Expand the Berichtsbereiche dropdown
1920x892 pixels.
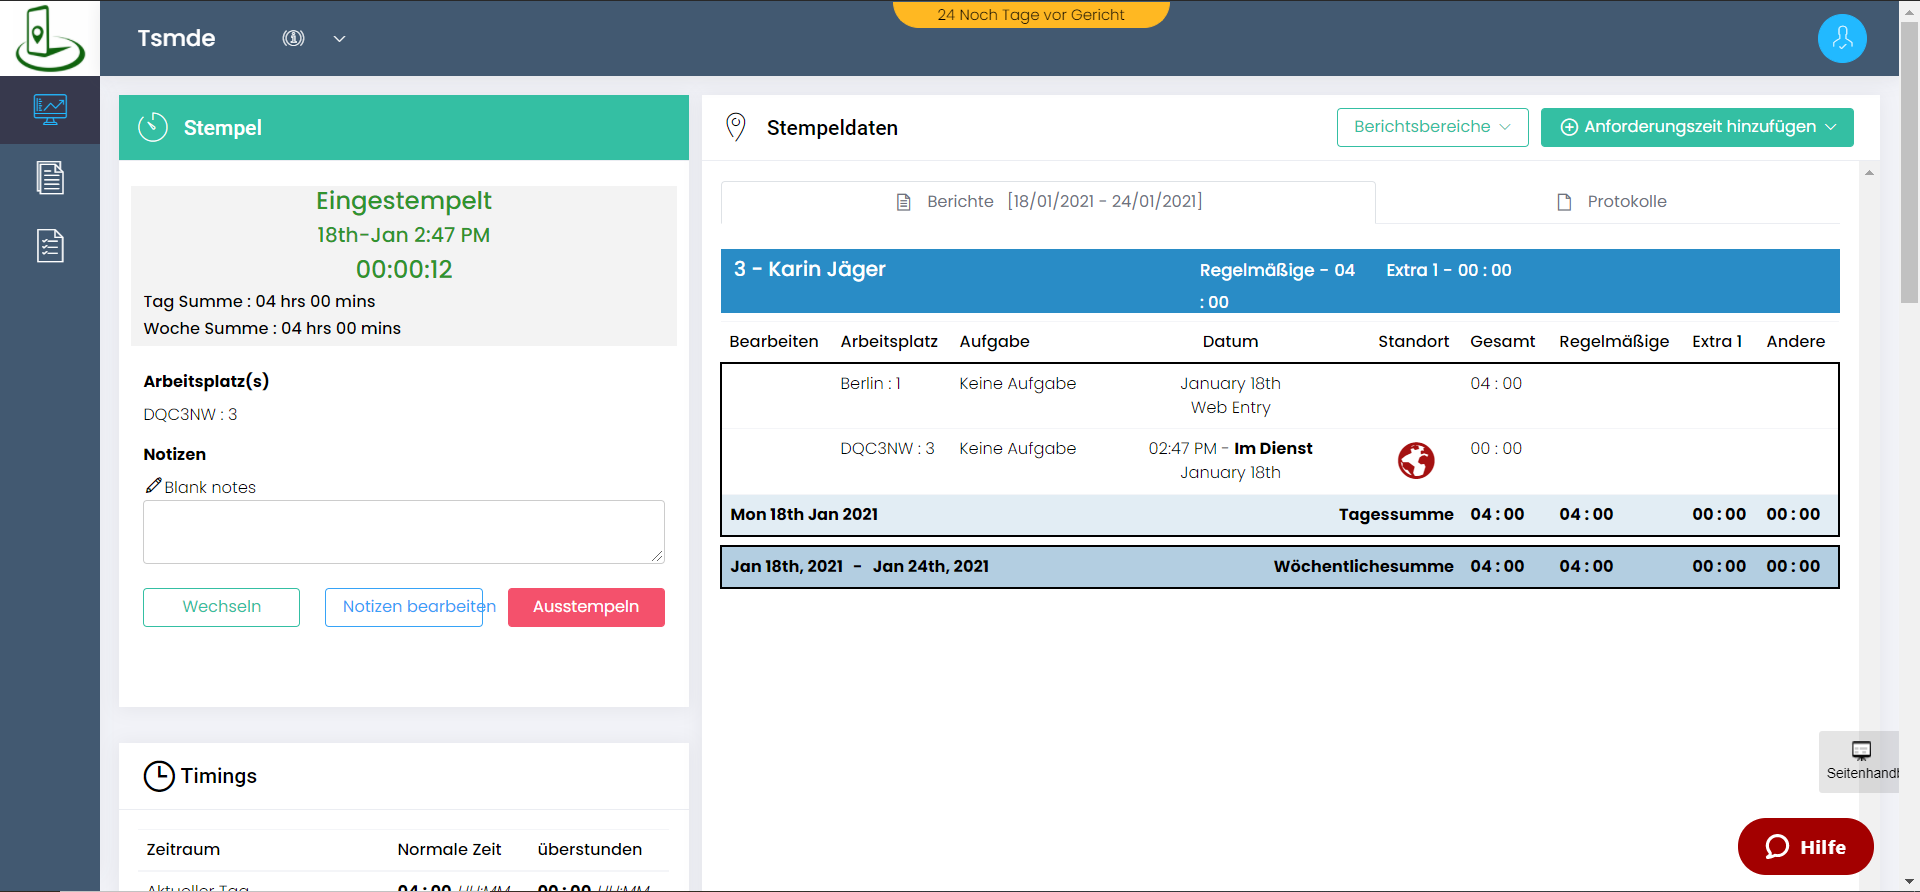(1432, 127)
